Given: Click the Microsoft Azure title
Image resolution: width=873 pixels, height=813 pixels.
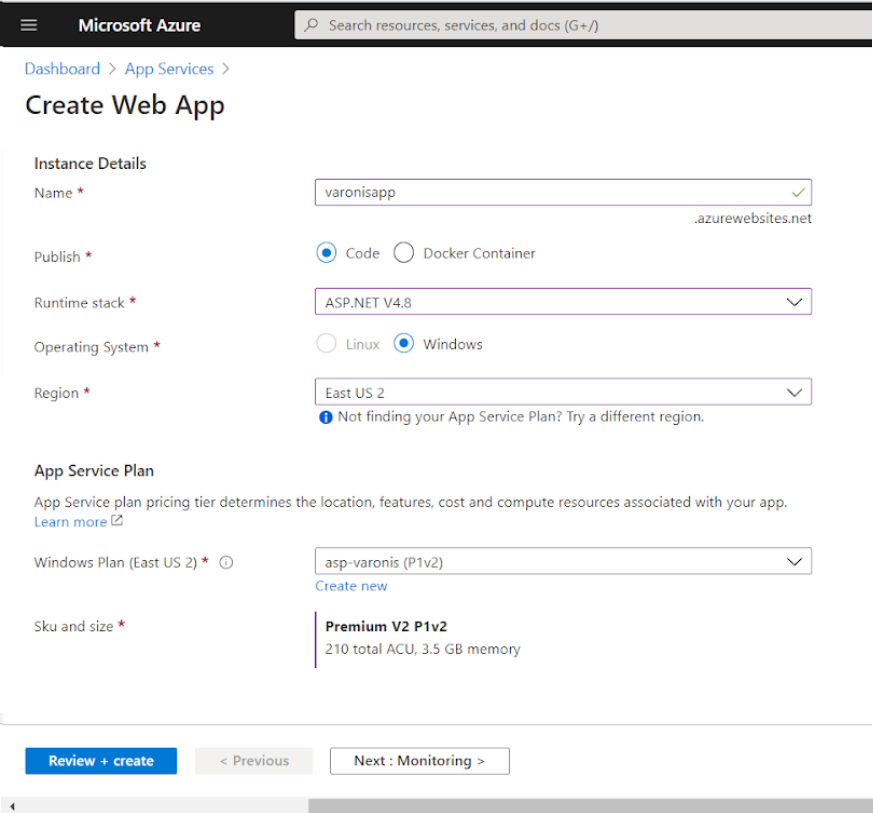Looking at the screenshot, I should [139, 26].
